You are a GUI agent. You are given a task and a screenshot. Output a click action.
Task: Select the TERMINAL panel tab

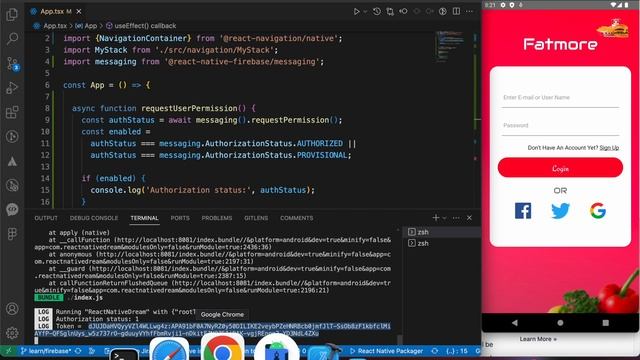[144, 218]
